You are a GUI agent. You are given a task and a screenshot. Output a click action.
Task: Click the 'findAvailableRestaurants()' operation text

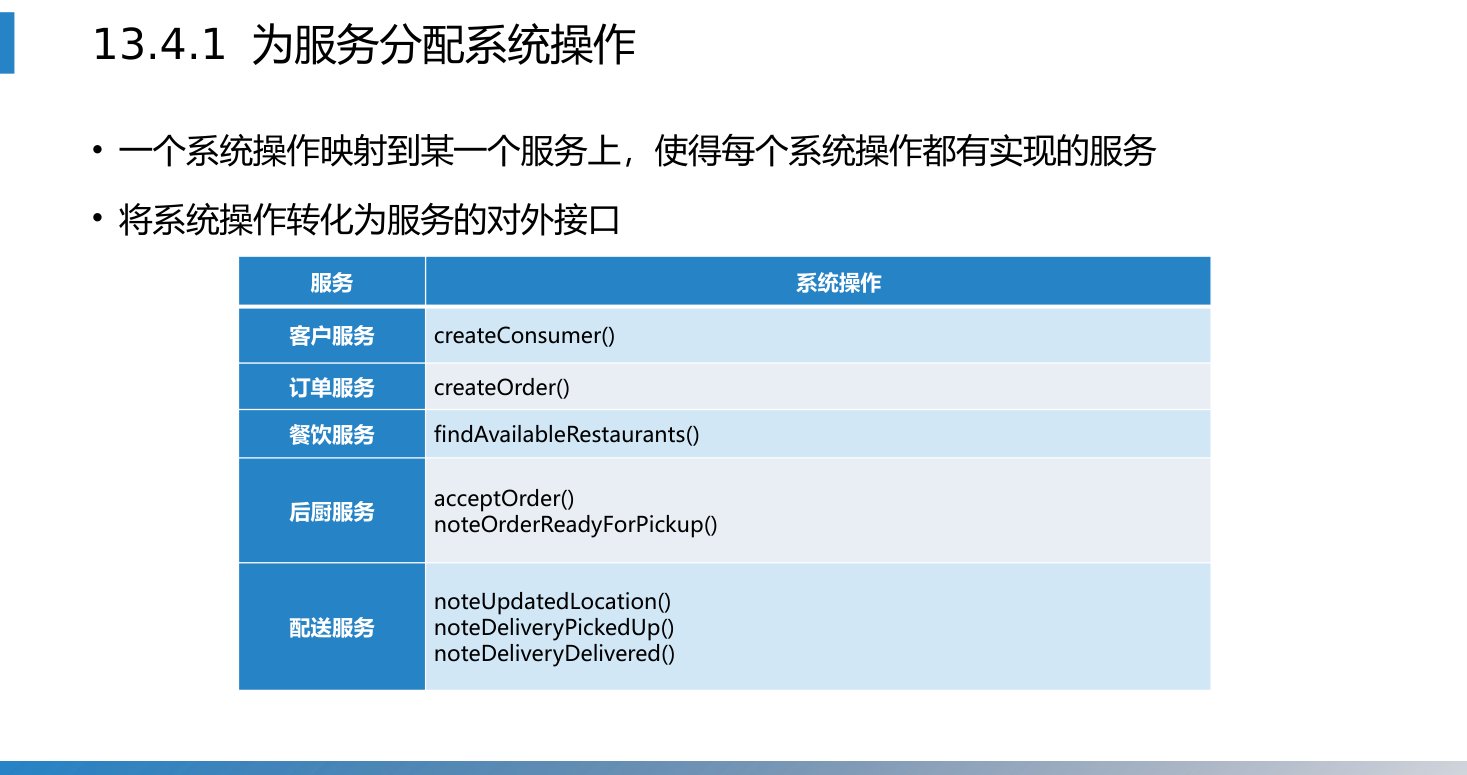click(567, 434)
